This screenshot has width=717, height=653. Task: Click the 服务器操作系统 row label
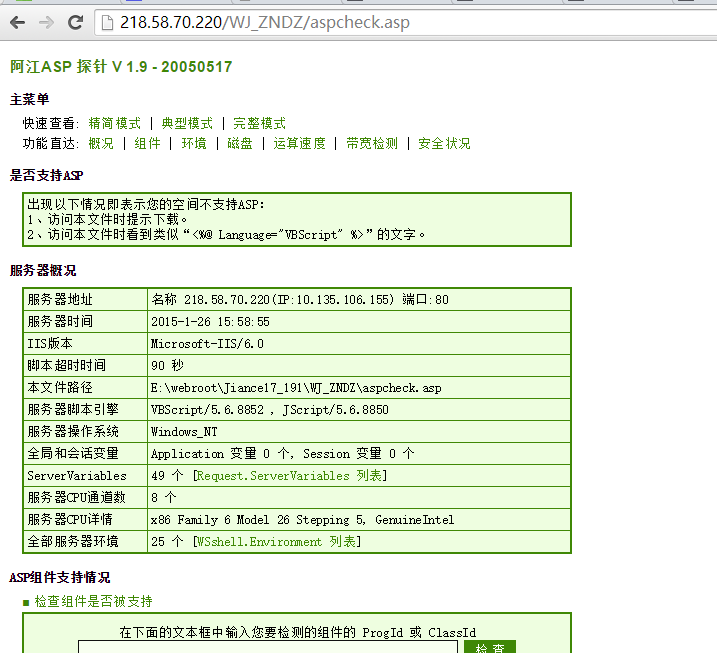tap(73, 431)
